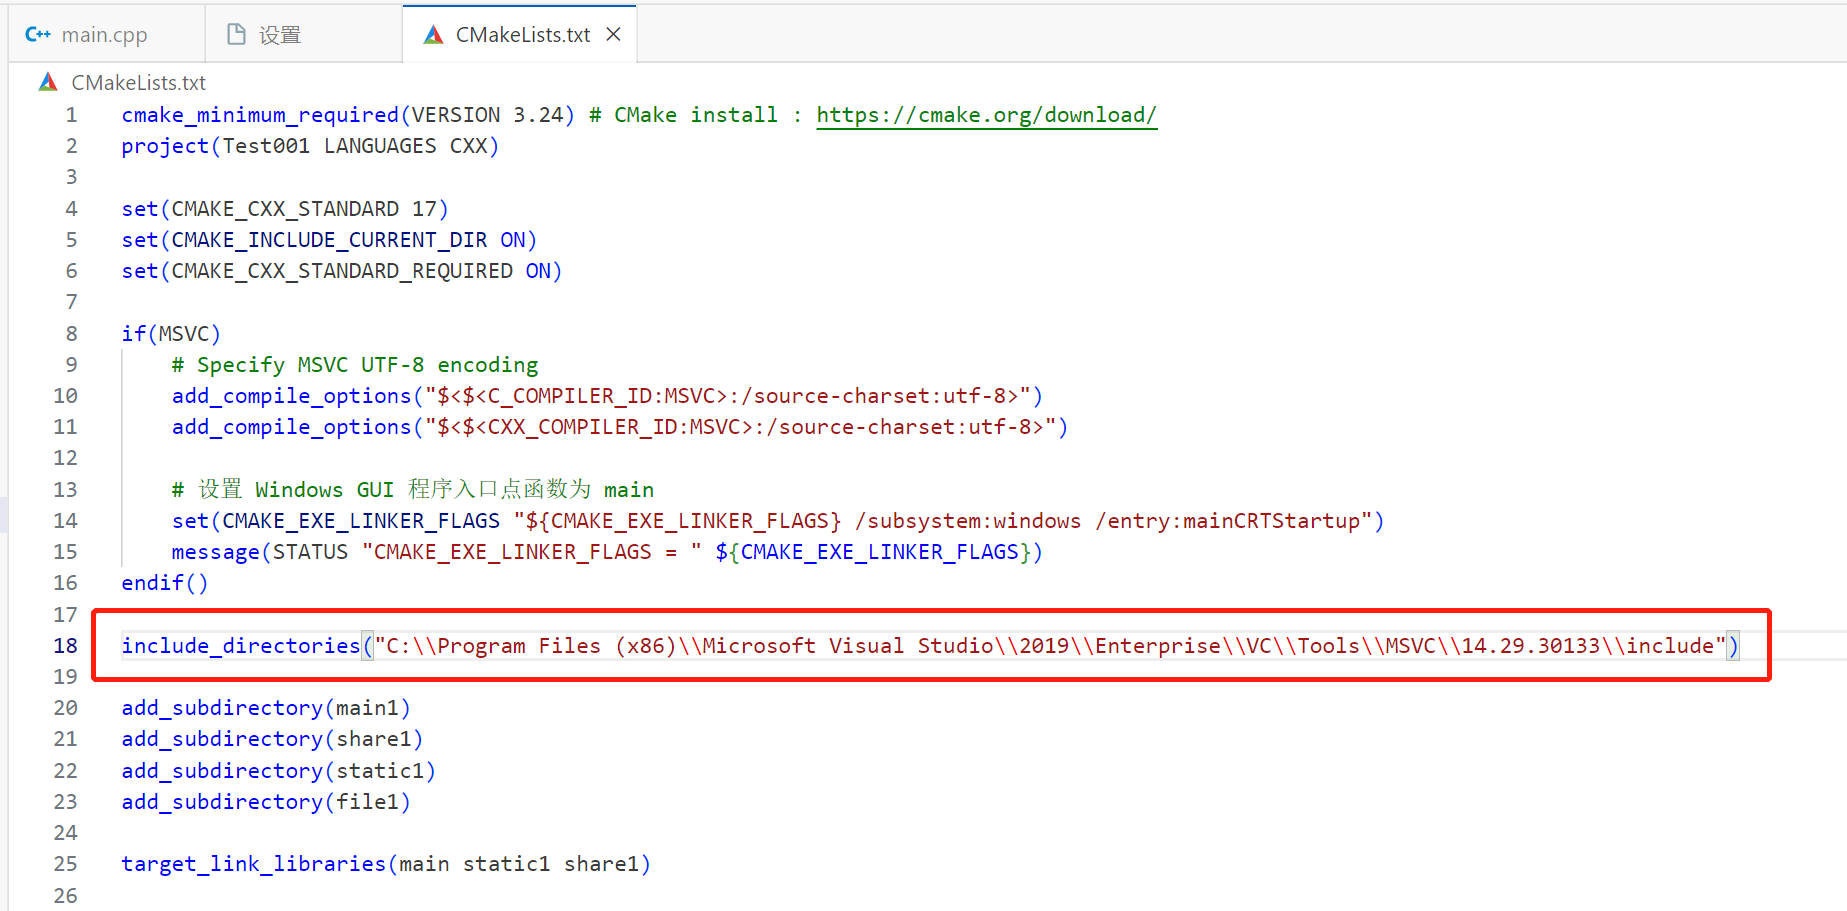The image size is (1847, 911).
Task: Open the 设置 settings tab
Action: 282,33
